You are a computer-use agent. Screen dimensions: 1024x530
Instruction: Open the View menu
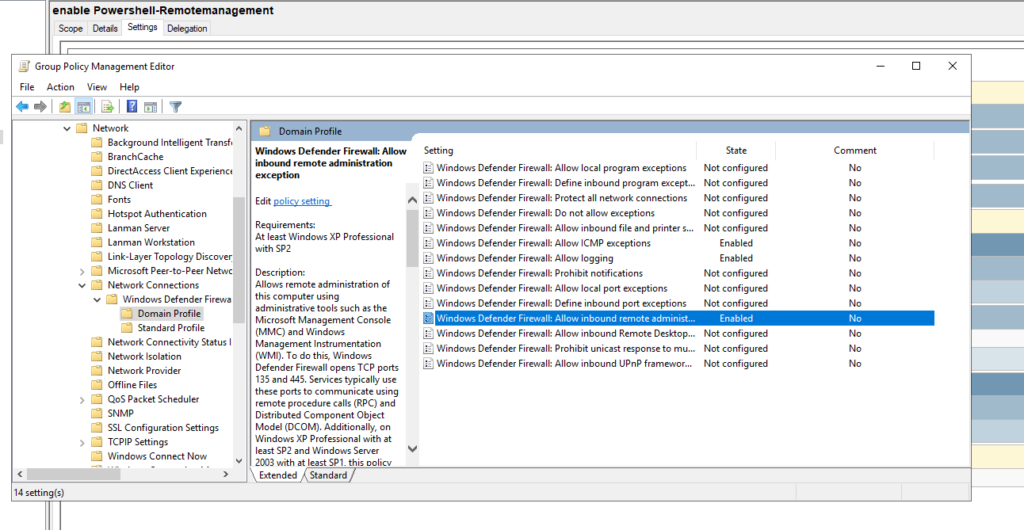[97, 87]
